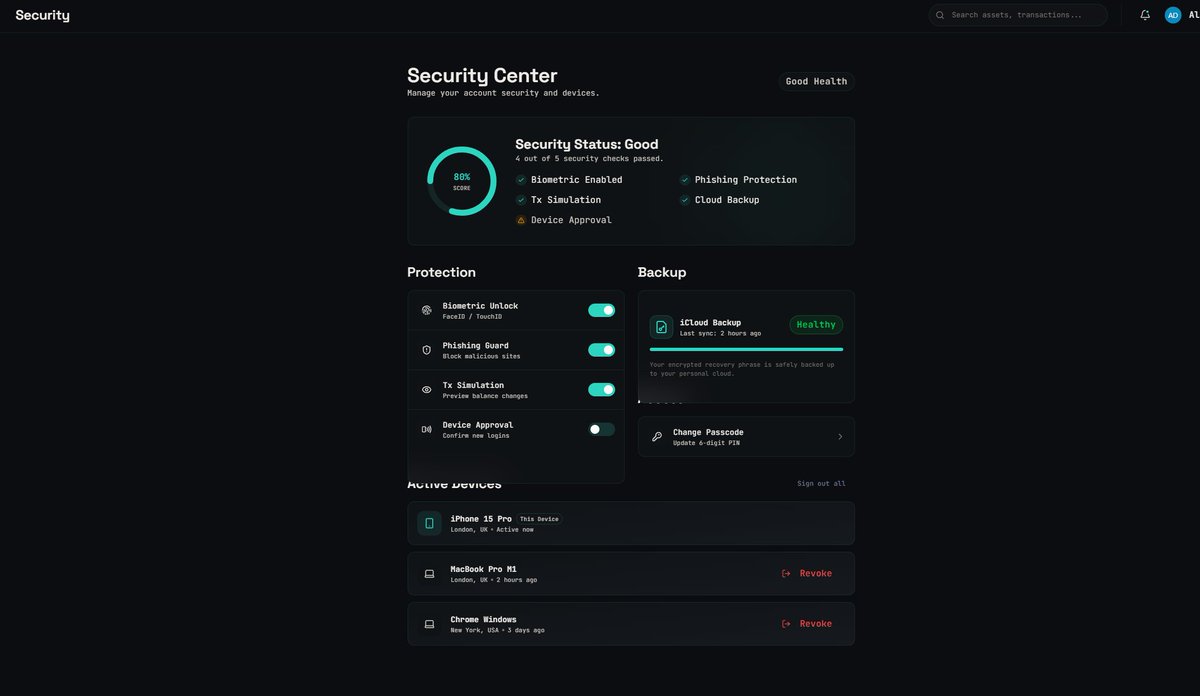Click the This Device tag
This screenshot has width=1200, height=696.
[540, 519]
